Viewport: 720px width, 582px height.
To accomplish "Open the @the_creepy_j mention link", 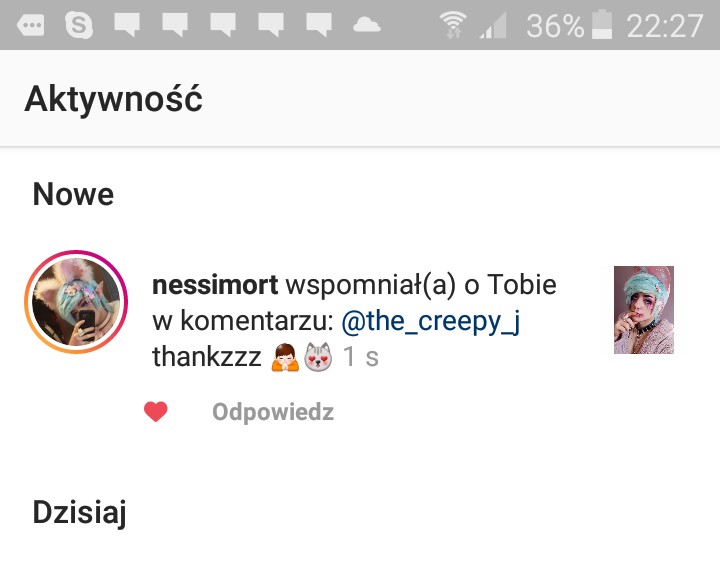I will [430, 321].
